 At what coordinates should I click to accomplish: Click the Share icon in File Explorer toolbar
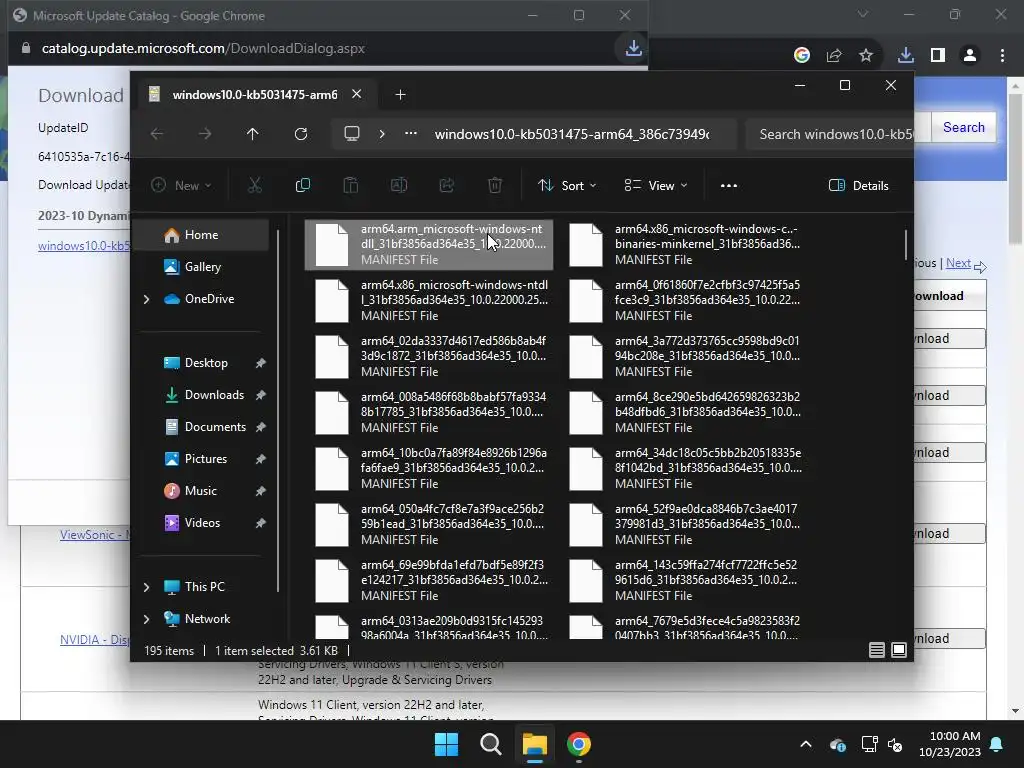point(447,185)
